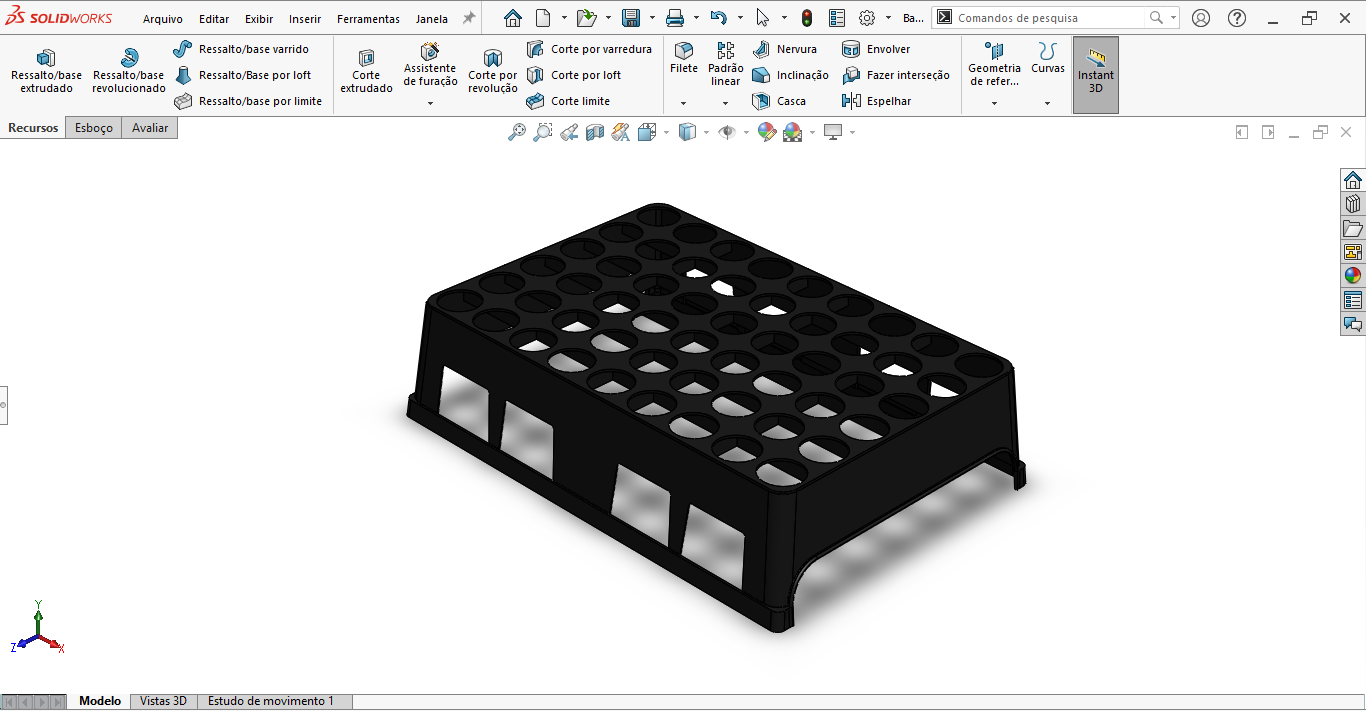
Task: Click the Casca tool
Action: 779,101
